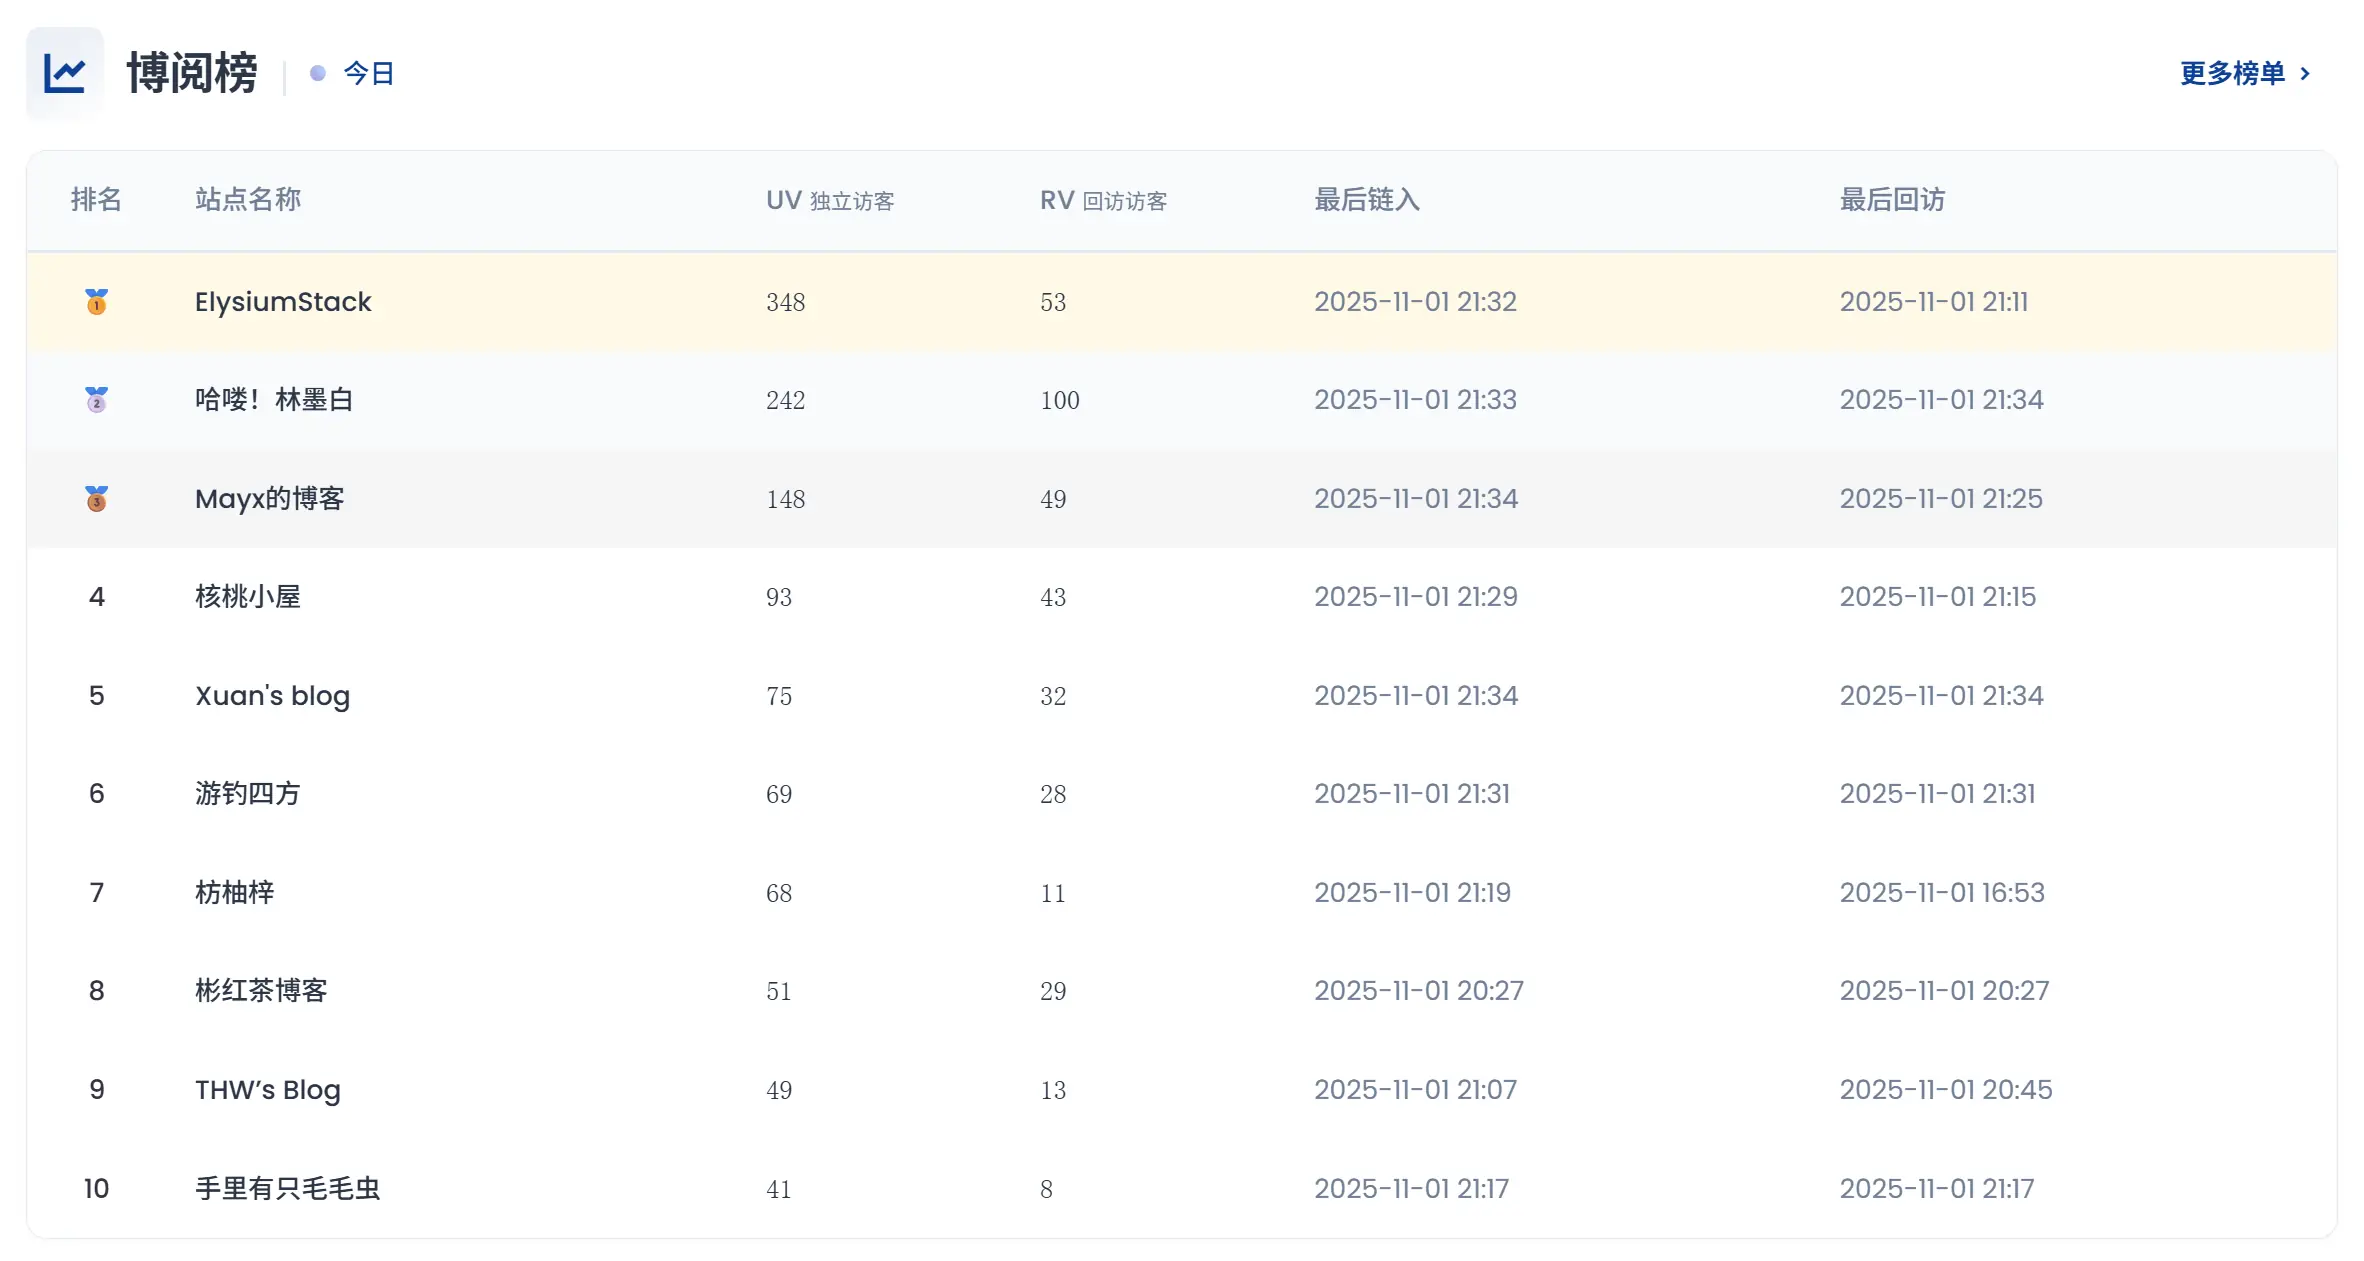The image size is (2364, 1261).
Task: Click Xuan's blog in the list
Action: point(272,695)
